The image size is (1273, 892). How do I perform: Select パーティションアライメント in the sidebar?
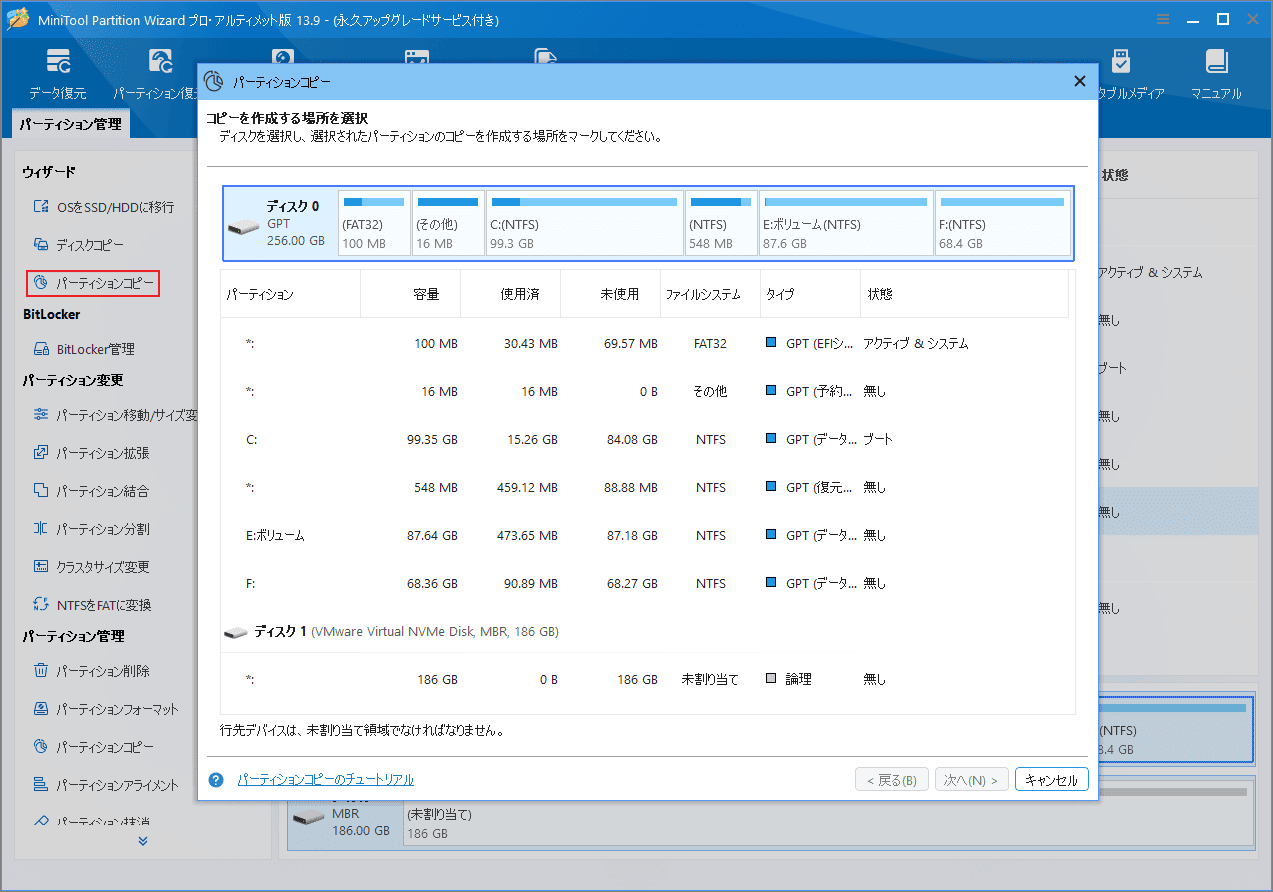(106, 785)
